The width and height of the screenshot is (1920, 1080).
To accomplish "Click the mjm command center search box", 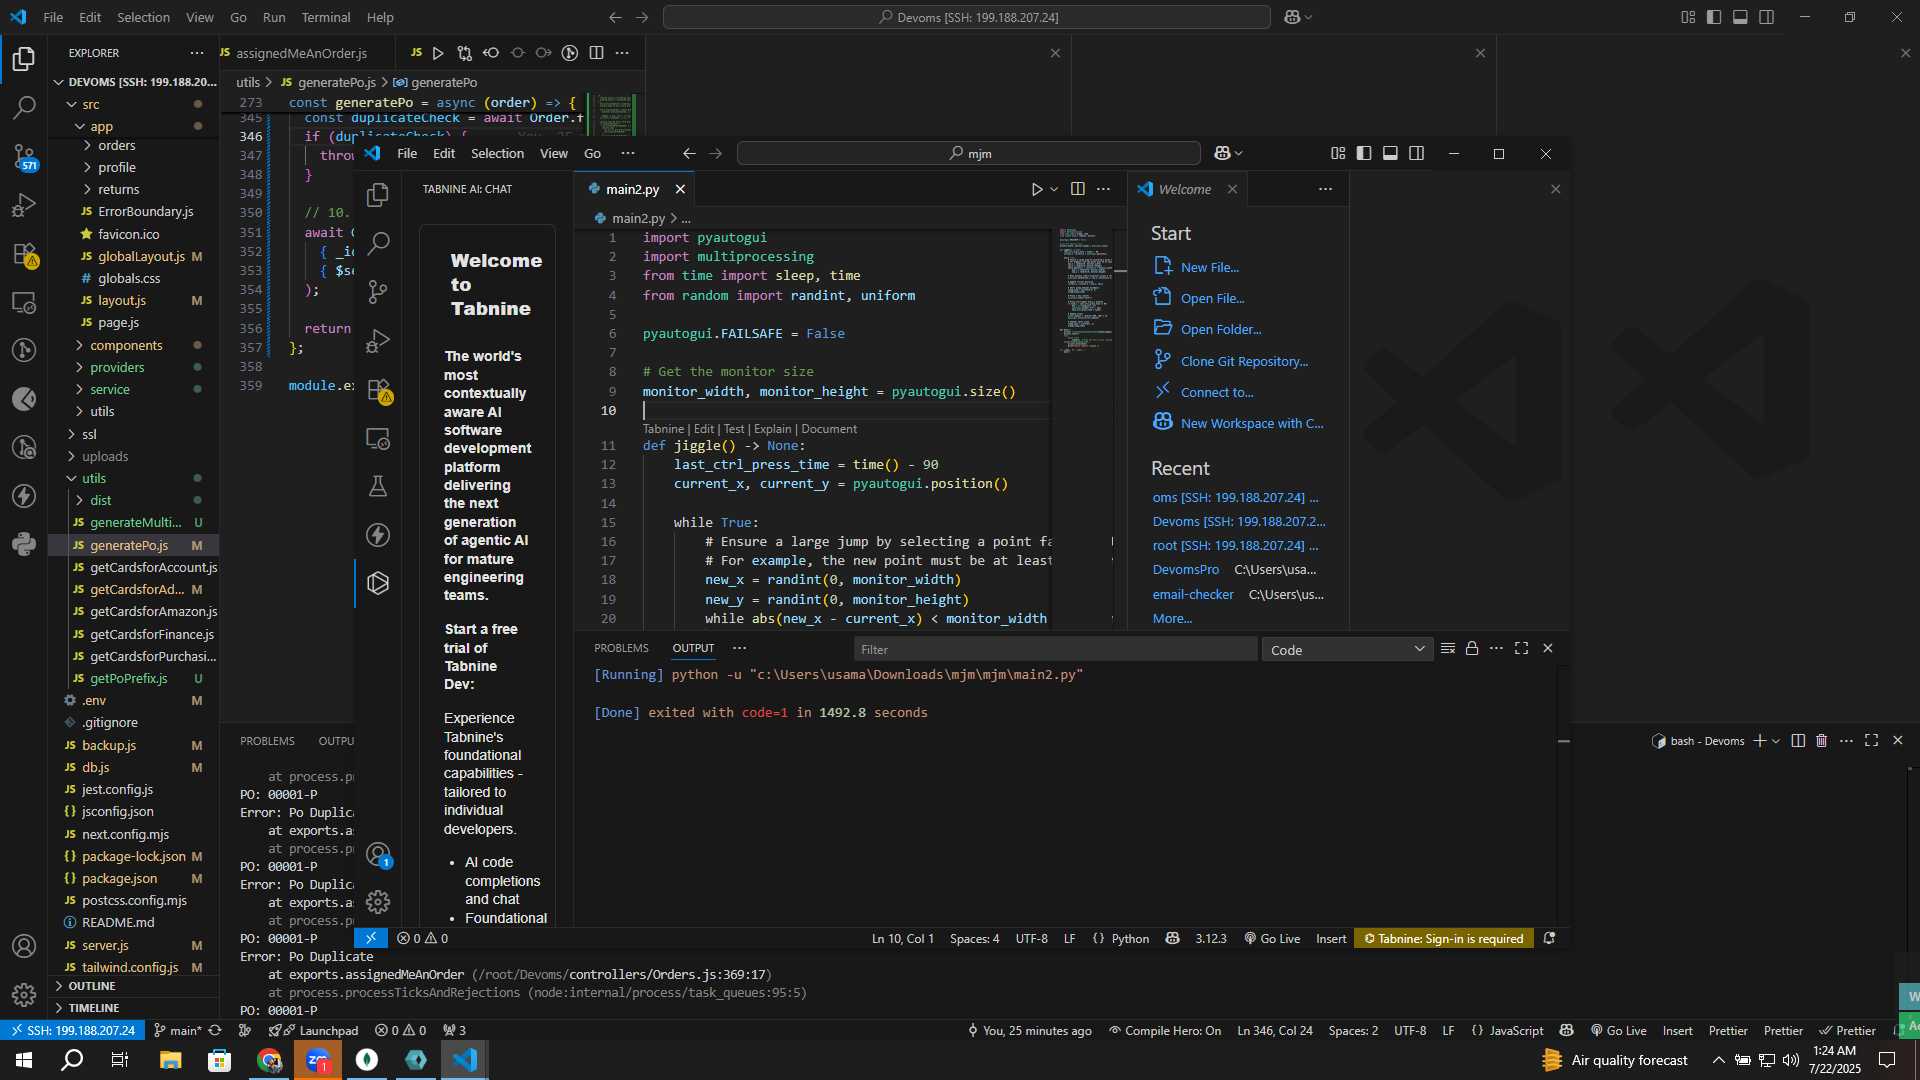I will 968,153.
